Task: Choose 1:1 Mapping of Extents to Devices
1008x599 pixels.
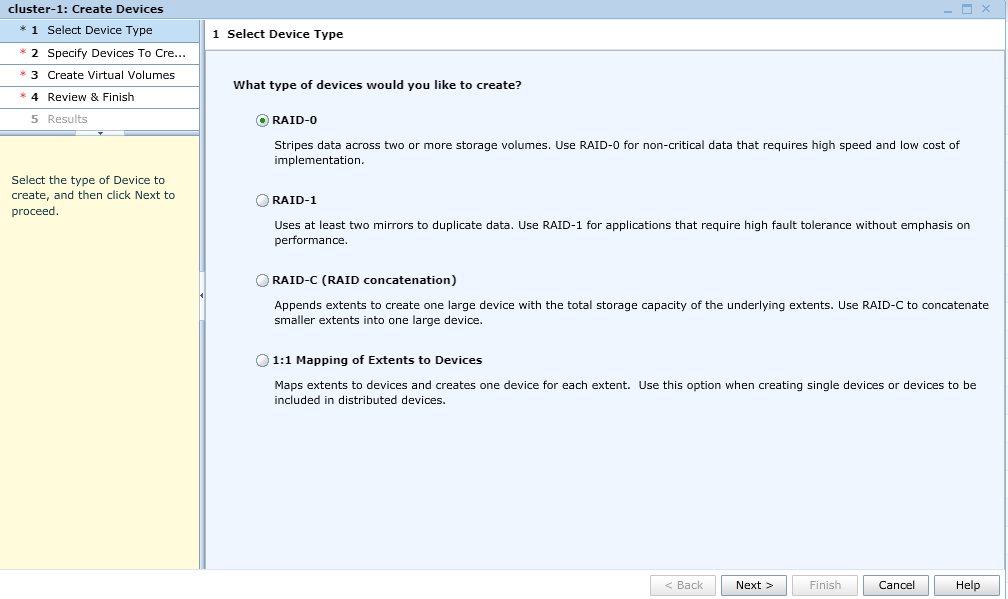Action: [262, 361]
